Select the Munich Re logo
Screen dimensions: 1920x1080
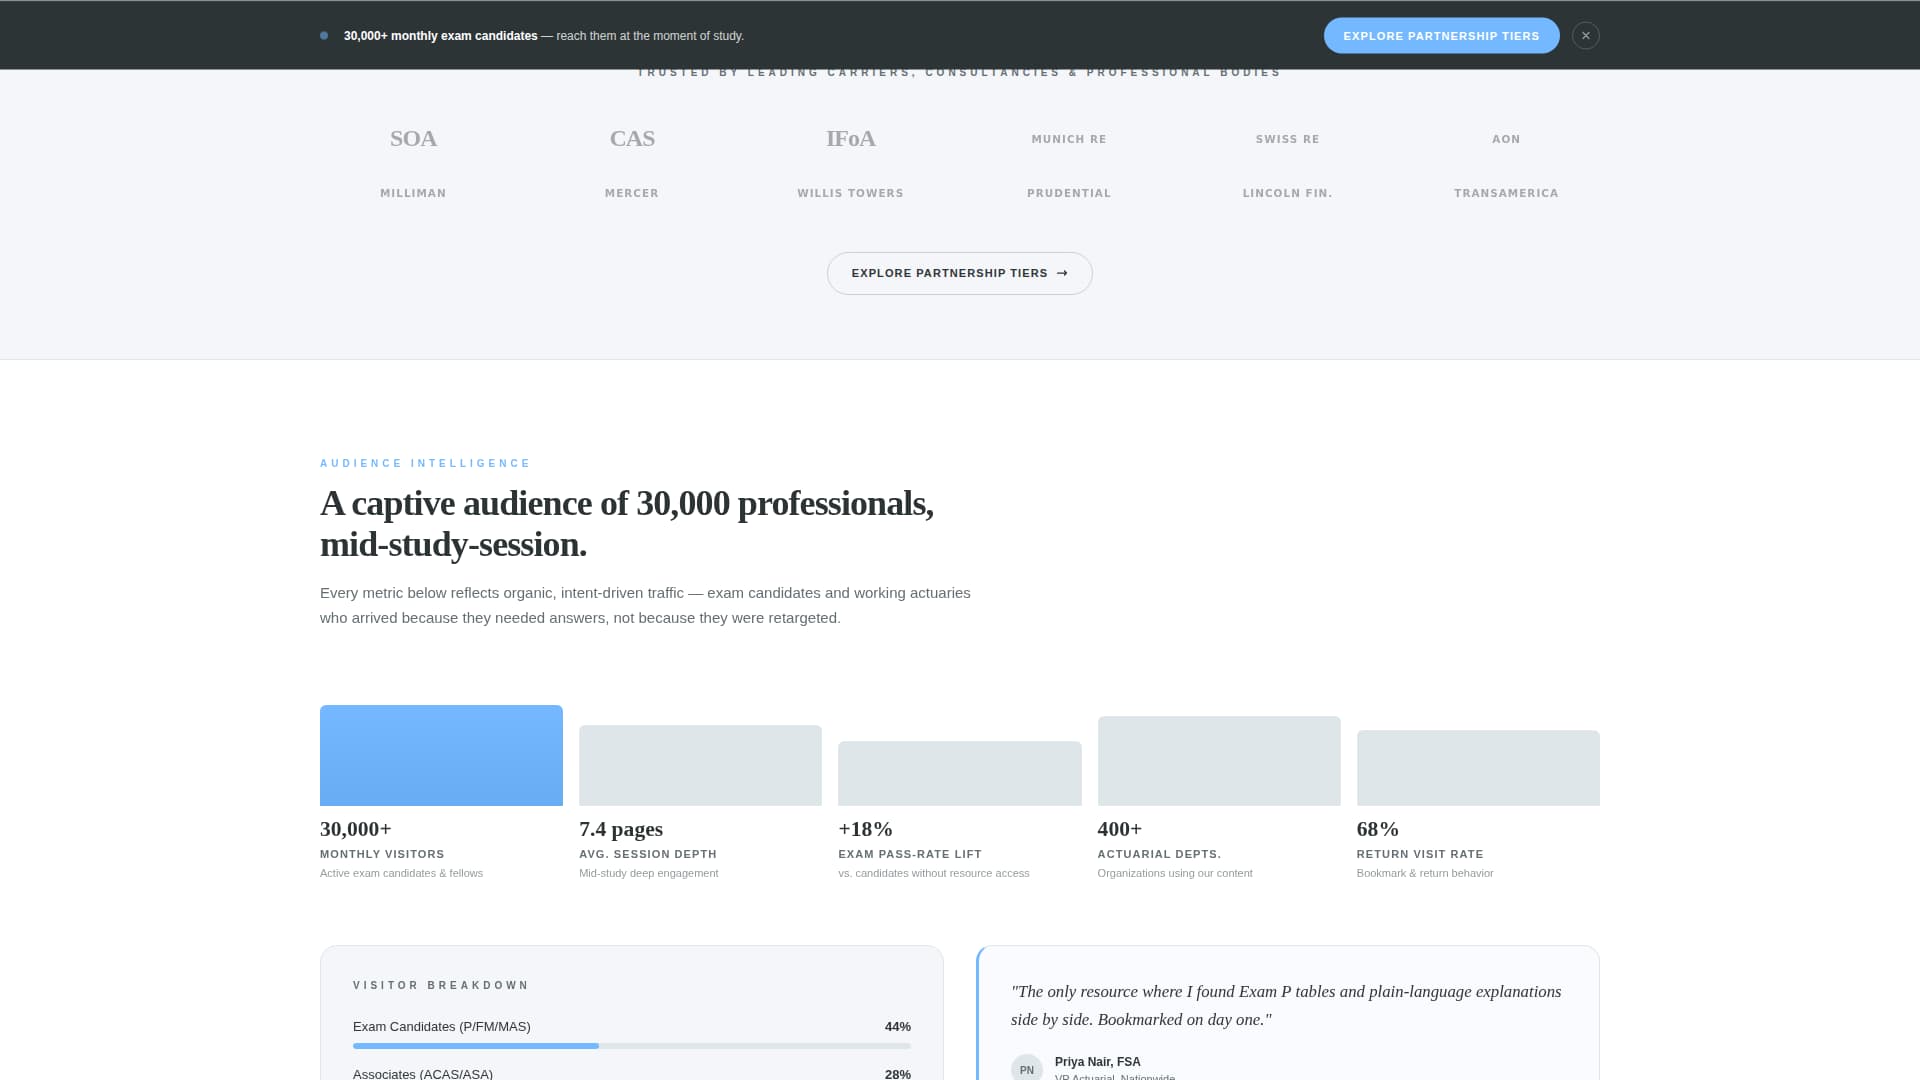tap(1069, 139)
